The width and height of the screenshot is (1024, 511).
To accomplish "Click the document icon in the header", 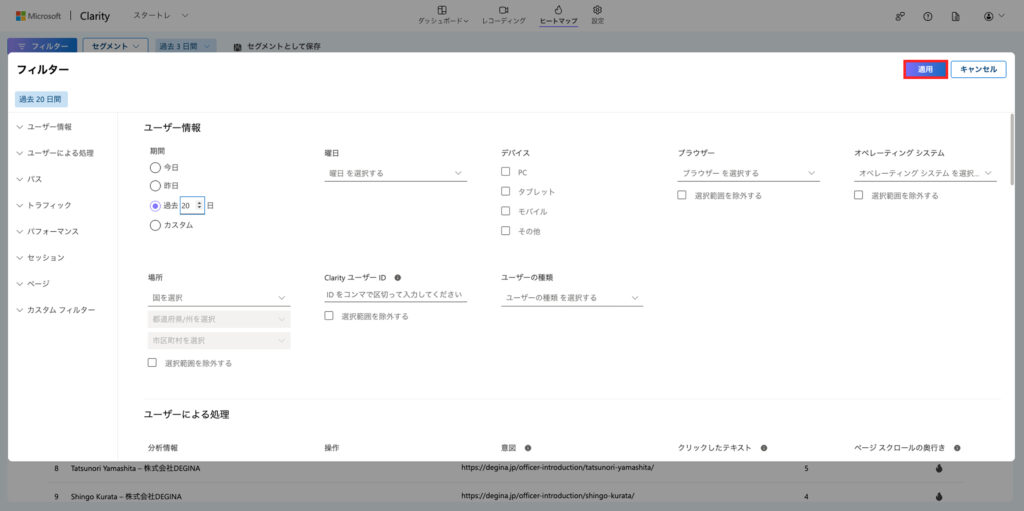I will pos(956,17).
